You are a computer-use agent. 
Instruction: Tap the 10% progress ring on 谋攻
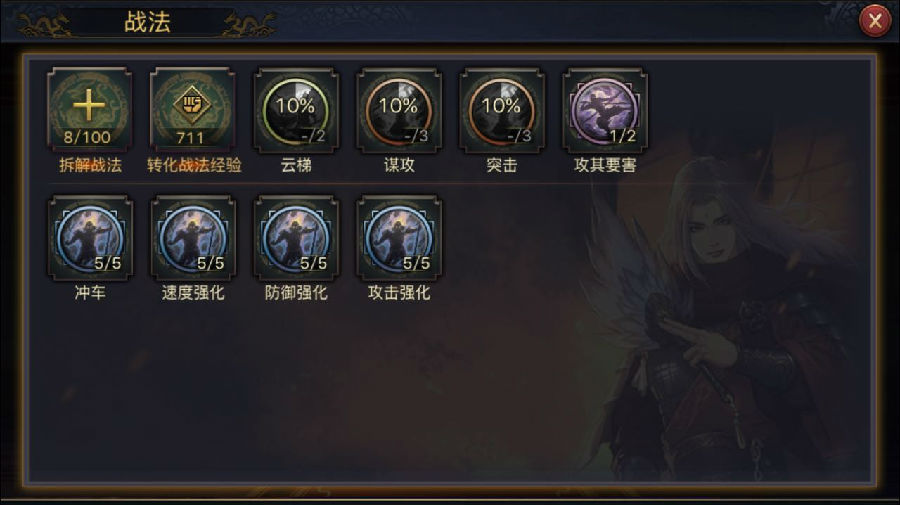tap(398, 110)
